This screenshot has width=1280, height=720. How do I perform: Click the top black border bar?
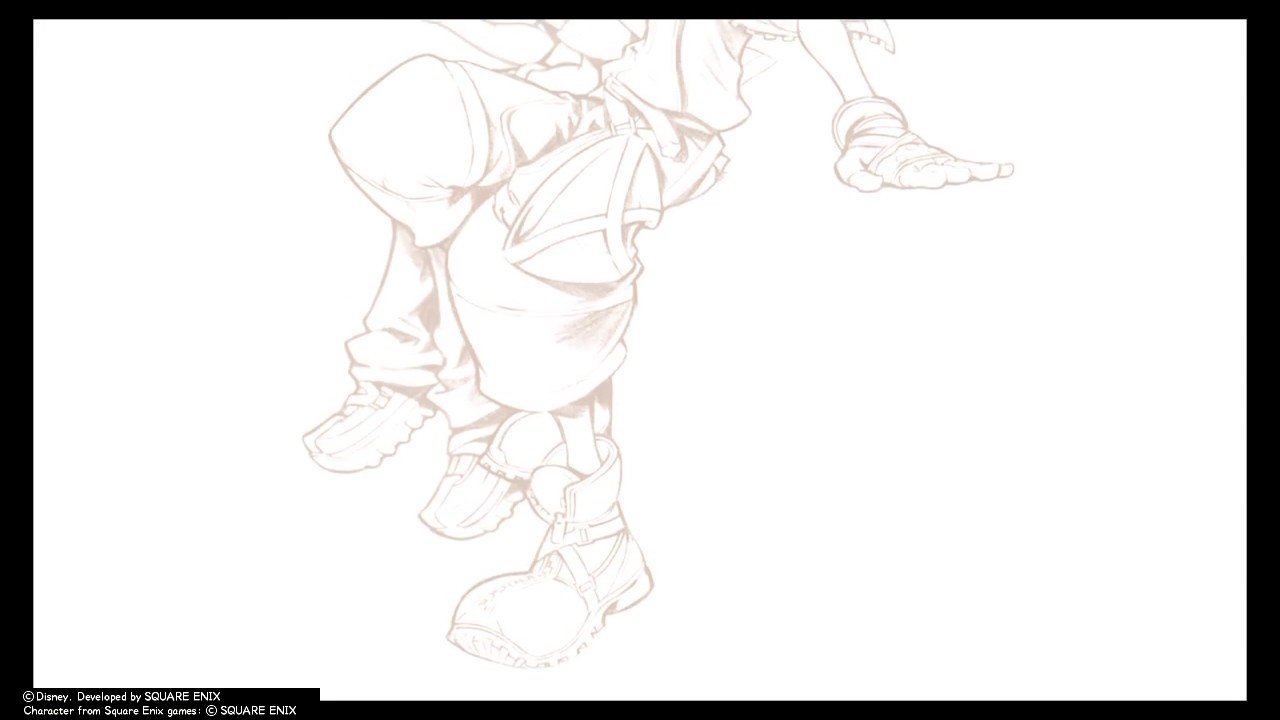tap(640, 10)
